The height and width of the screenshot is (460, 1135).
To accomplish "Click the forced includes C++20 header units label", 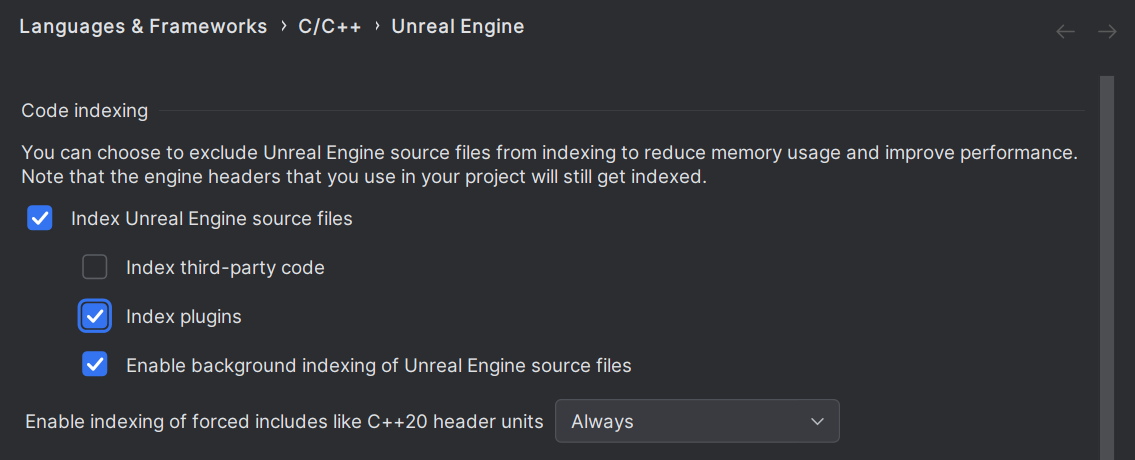I will click(x=284, y=422).
